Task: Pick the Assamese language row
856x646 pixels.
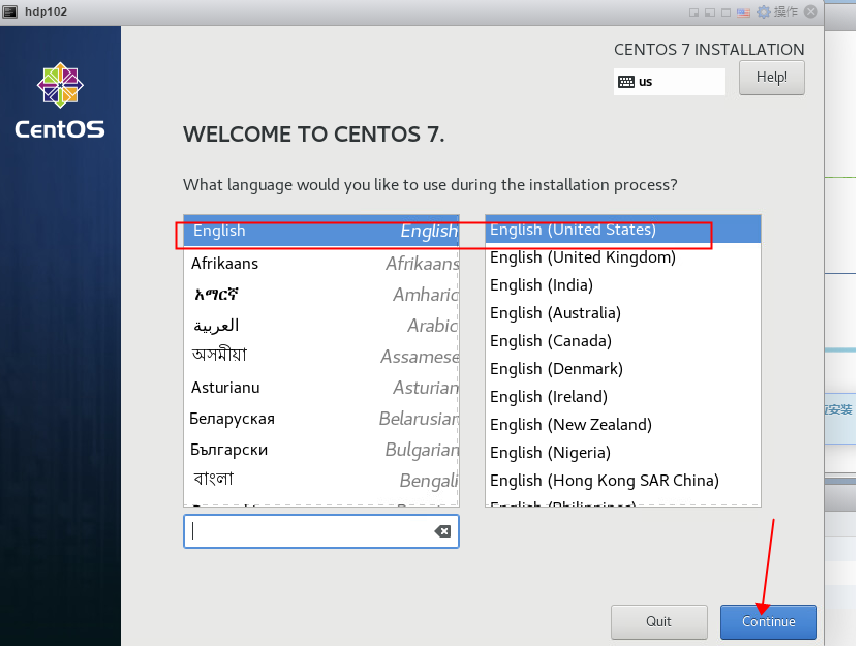Action: [x=322, y=356]
